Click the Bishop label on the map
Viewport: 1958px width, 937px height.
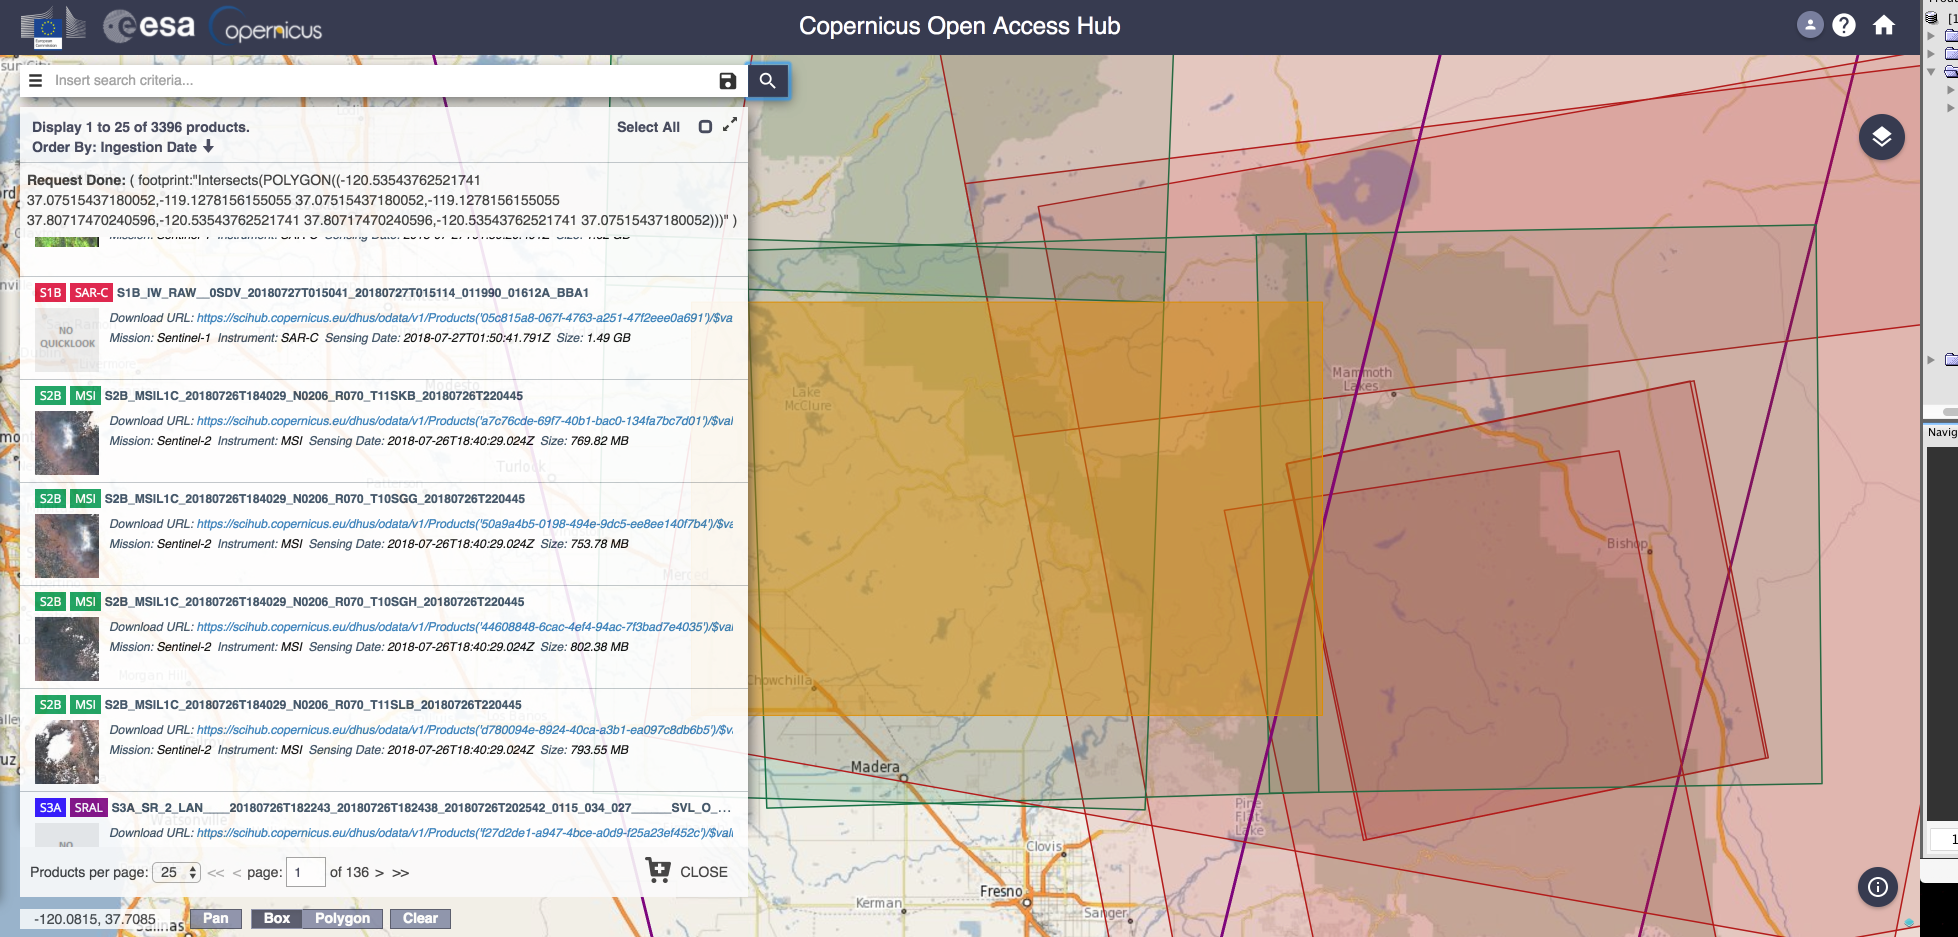(1627, 543)
